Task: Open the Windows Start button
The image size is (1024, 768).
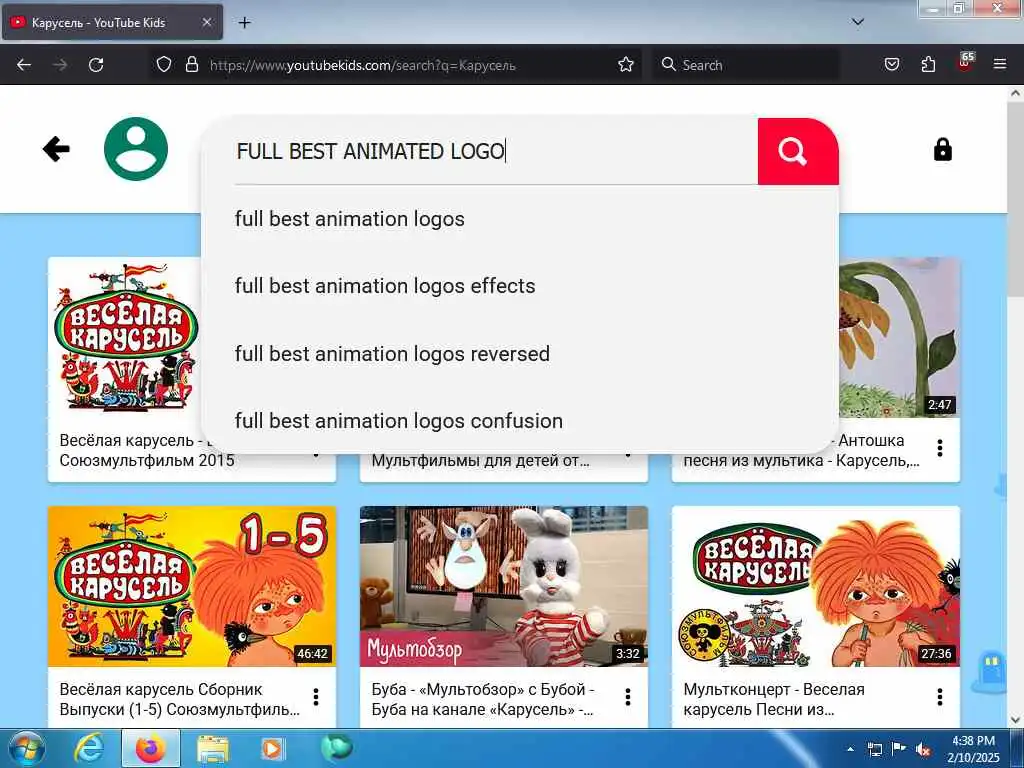Action: 25,749
